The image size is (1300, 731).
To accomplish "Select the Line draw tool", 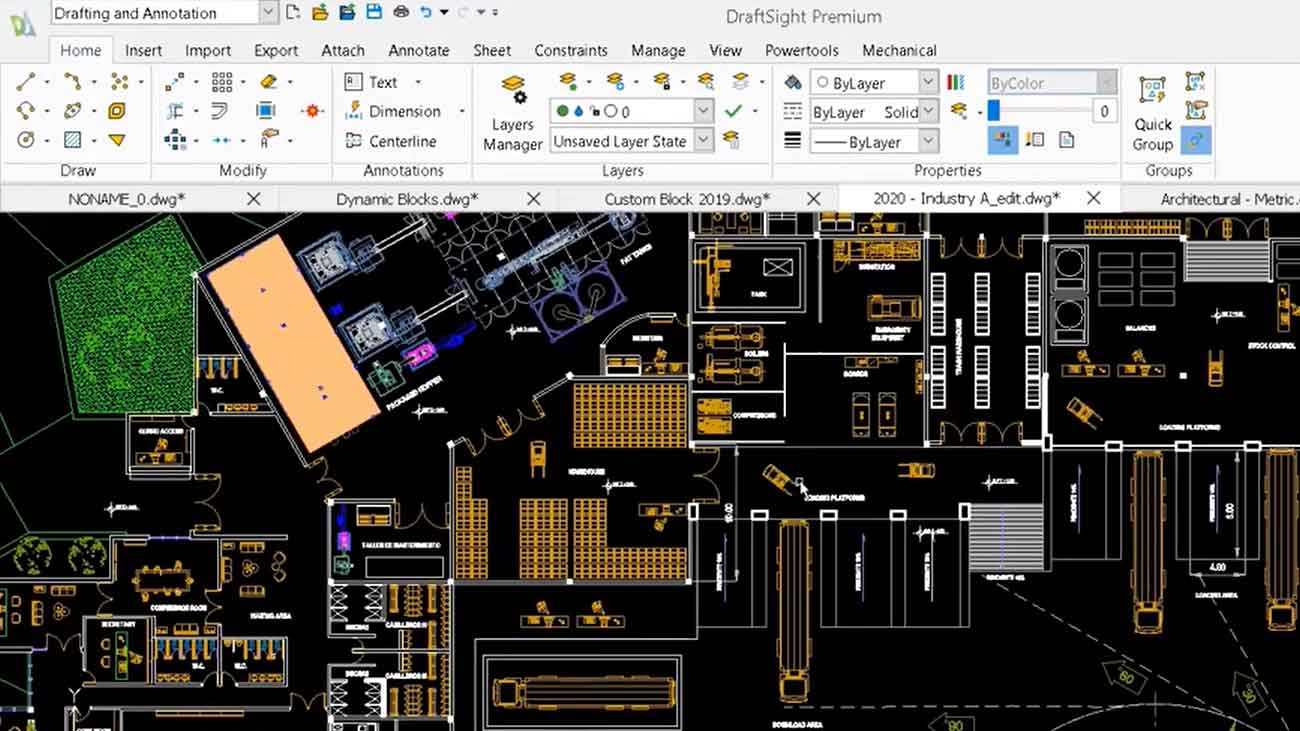I will pos(25,82).
